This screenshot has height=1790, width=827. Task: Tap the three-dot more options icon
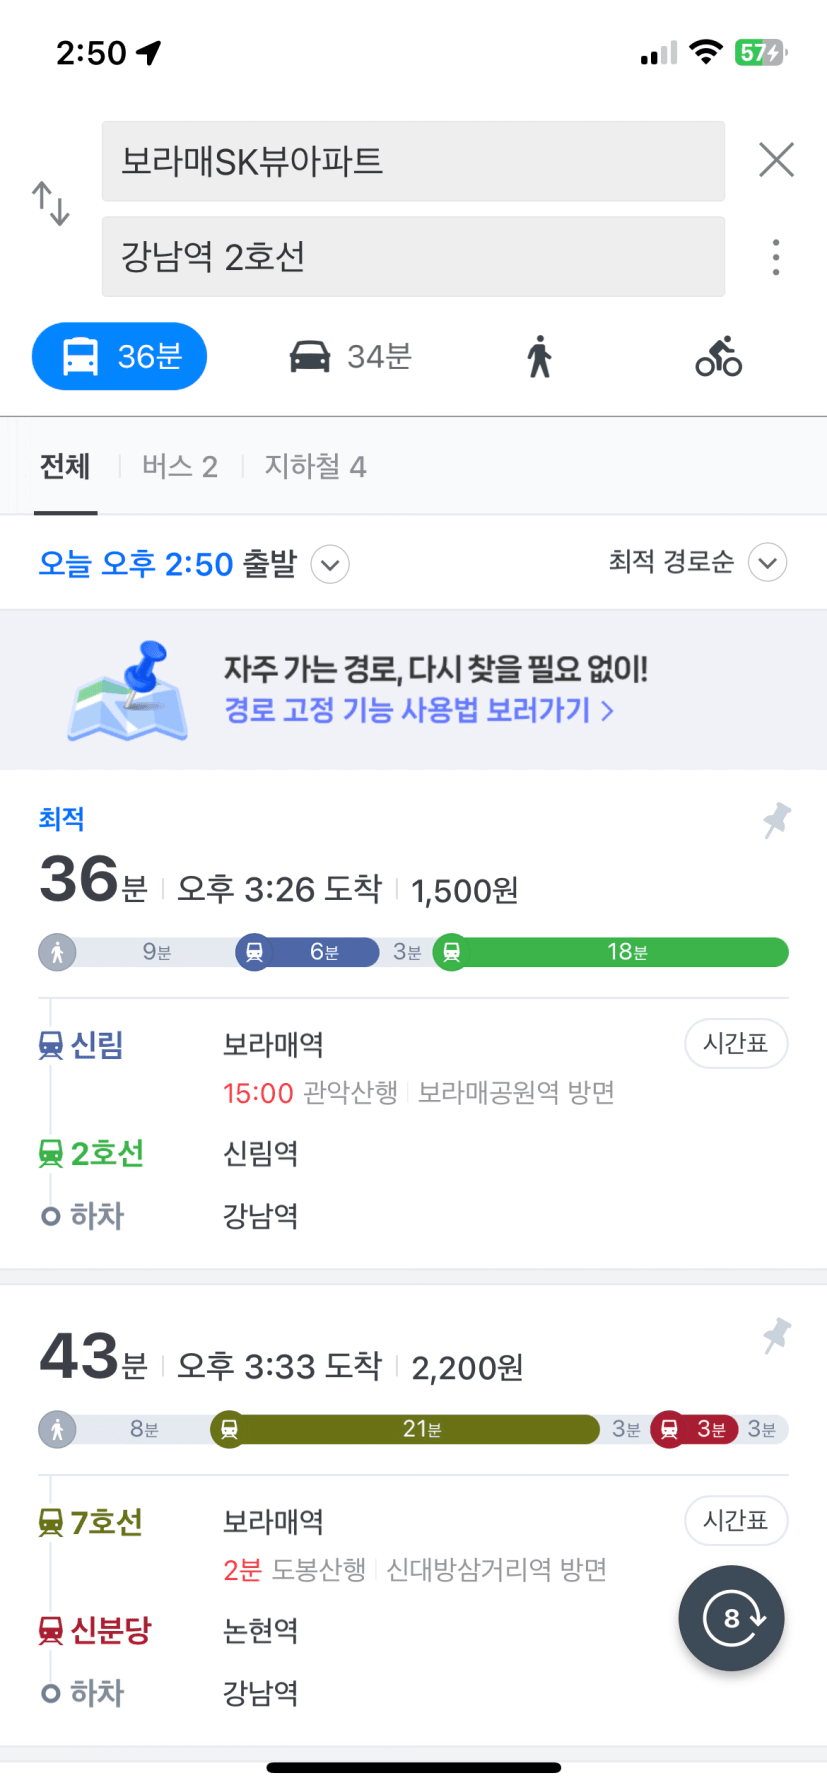(776, 257)
